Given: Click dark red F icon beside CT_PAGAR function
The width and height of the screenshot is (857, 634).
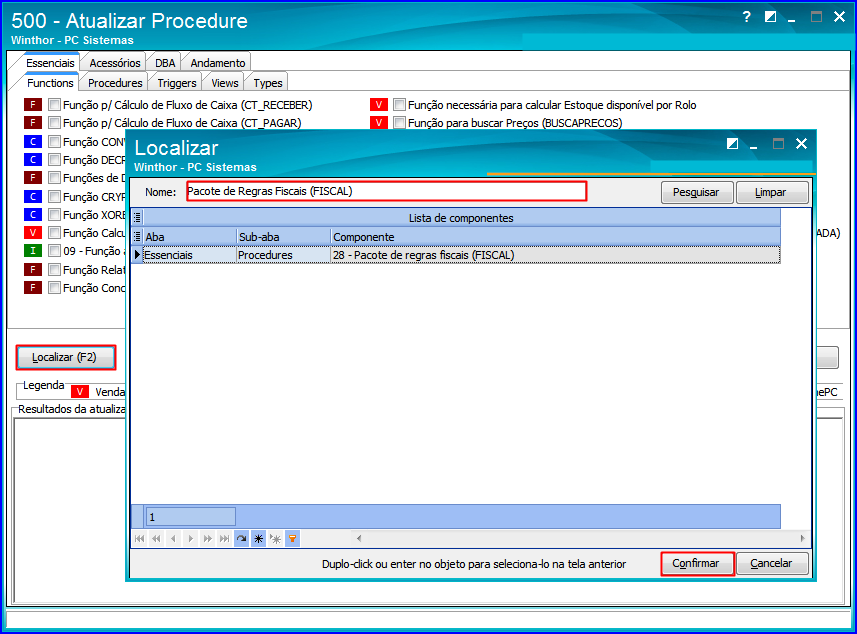Looking at the screenshot, I should click(x=33, y=122).
